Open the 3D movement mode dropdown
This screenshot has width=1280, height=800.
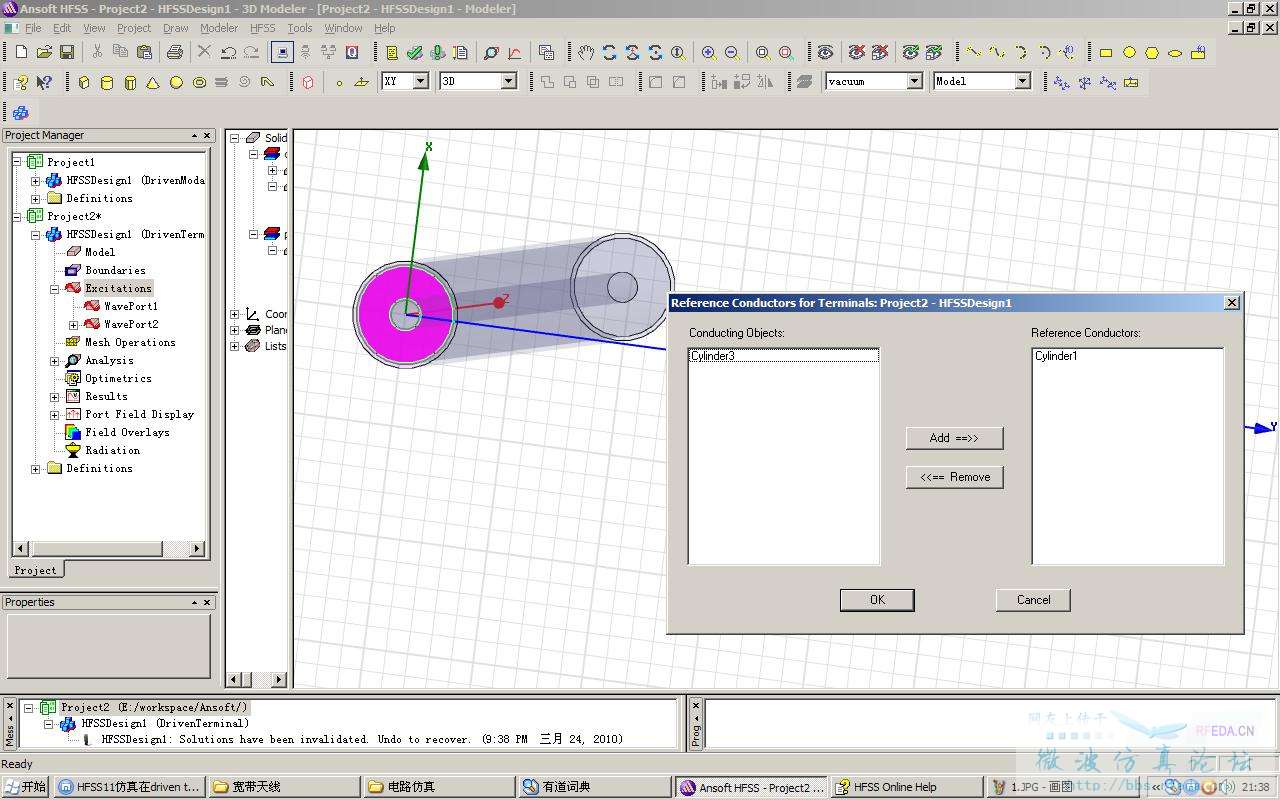(508, 81)
